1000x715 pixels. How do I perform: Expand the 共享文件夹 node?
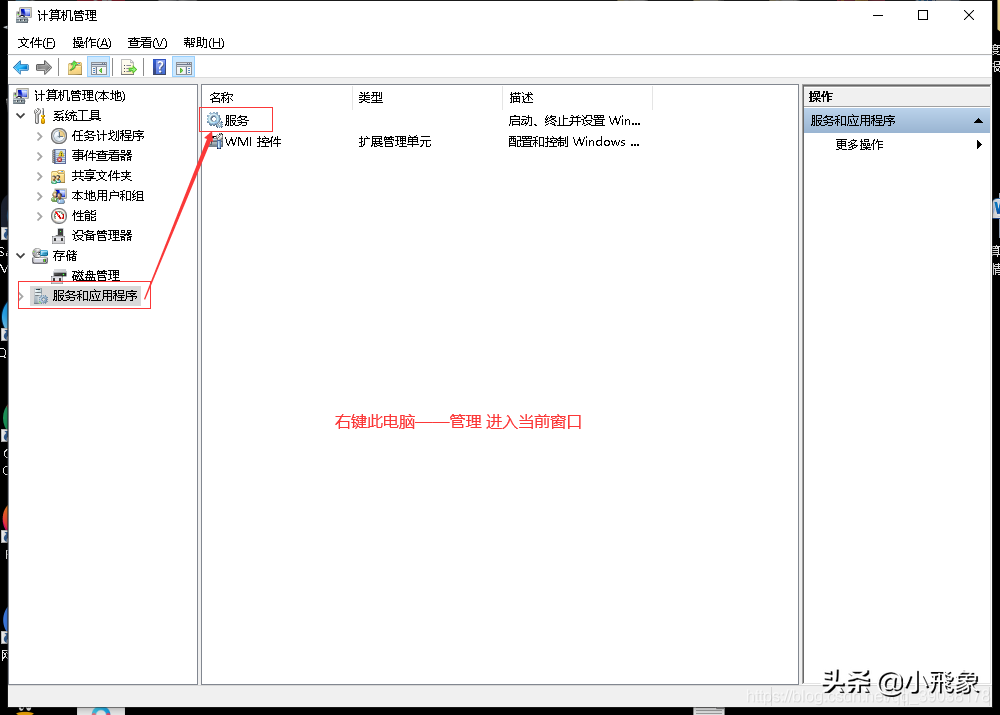(x=40, y=176)
